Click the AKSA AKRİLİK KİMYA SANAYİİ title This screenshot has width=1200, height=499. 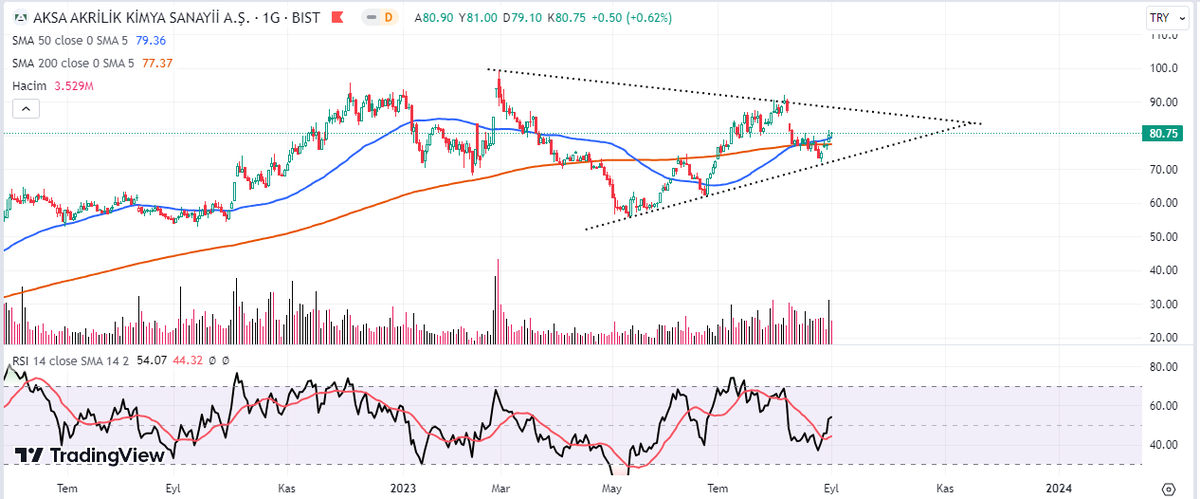(144, 18)
